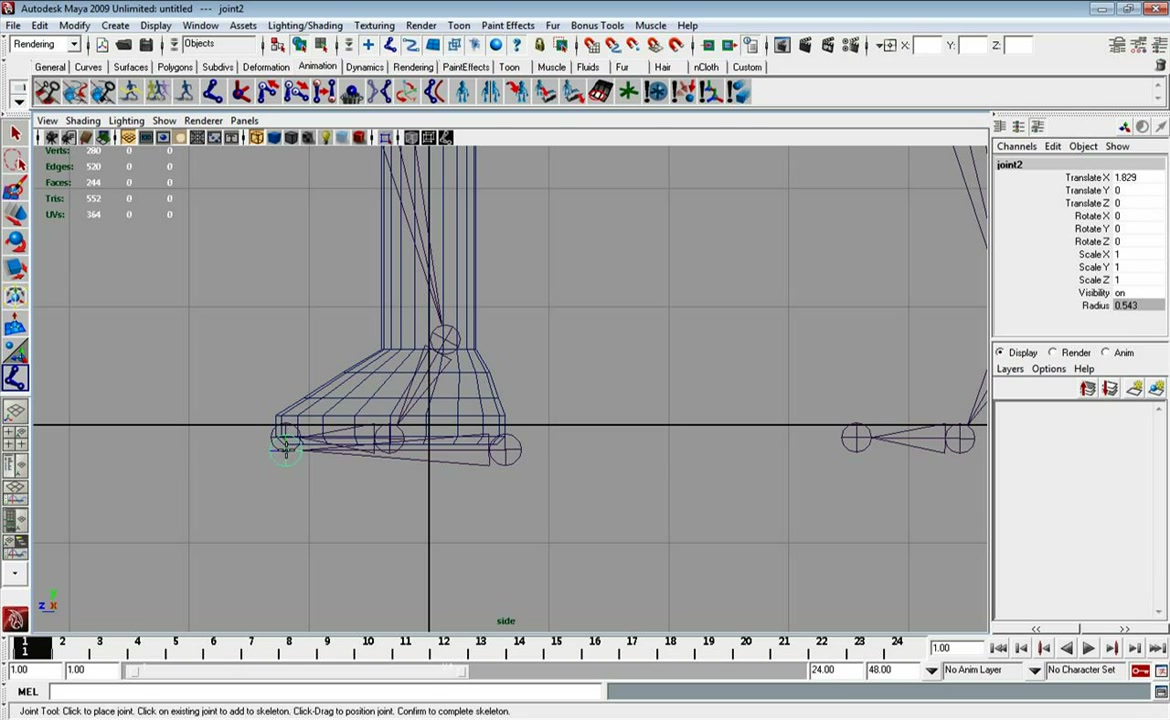Activate the Lasso select tool

click(15, 160)
